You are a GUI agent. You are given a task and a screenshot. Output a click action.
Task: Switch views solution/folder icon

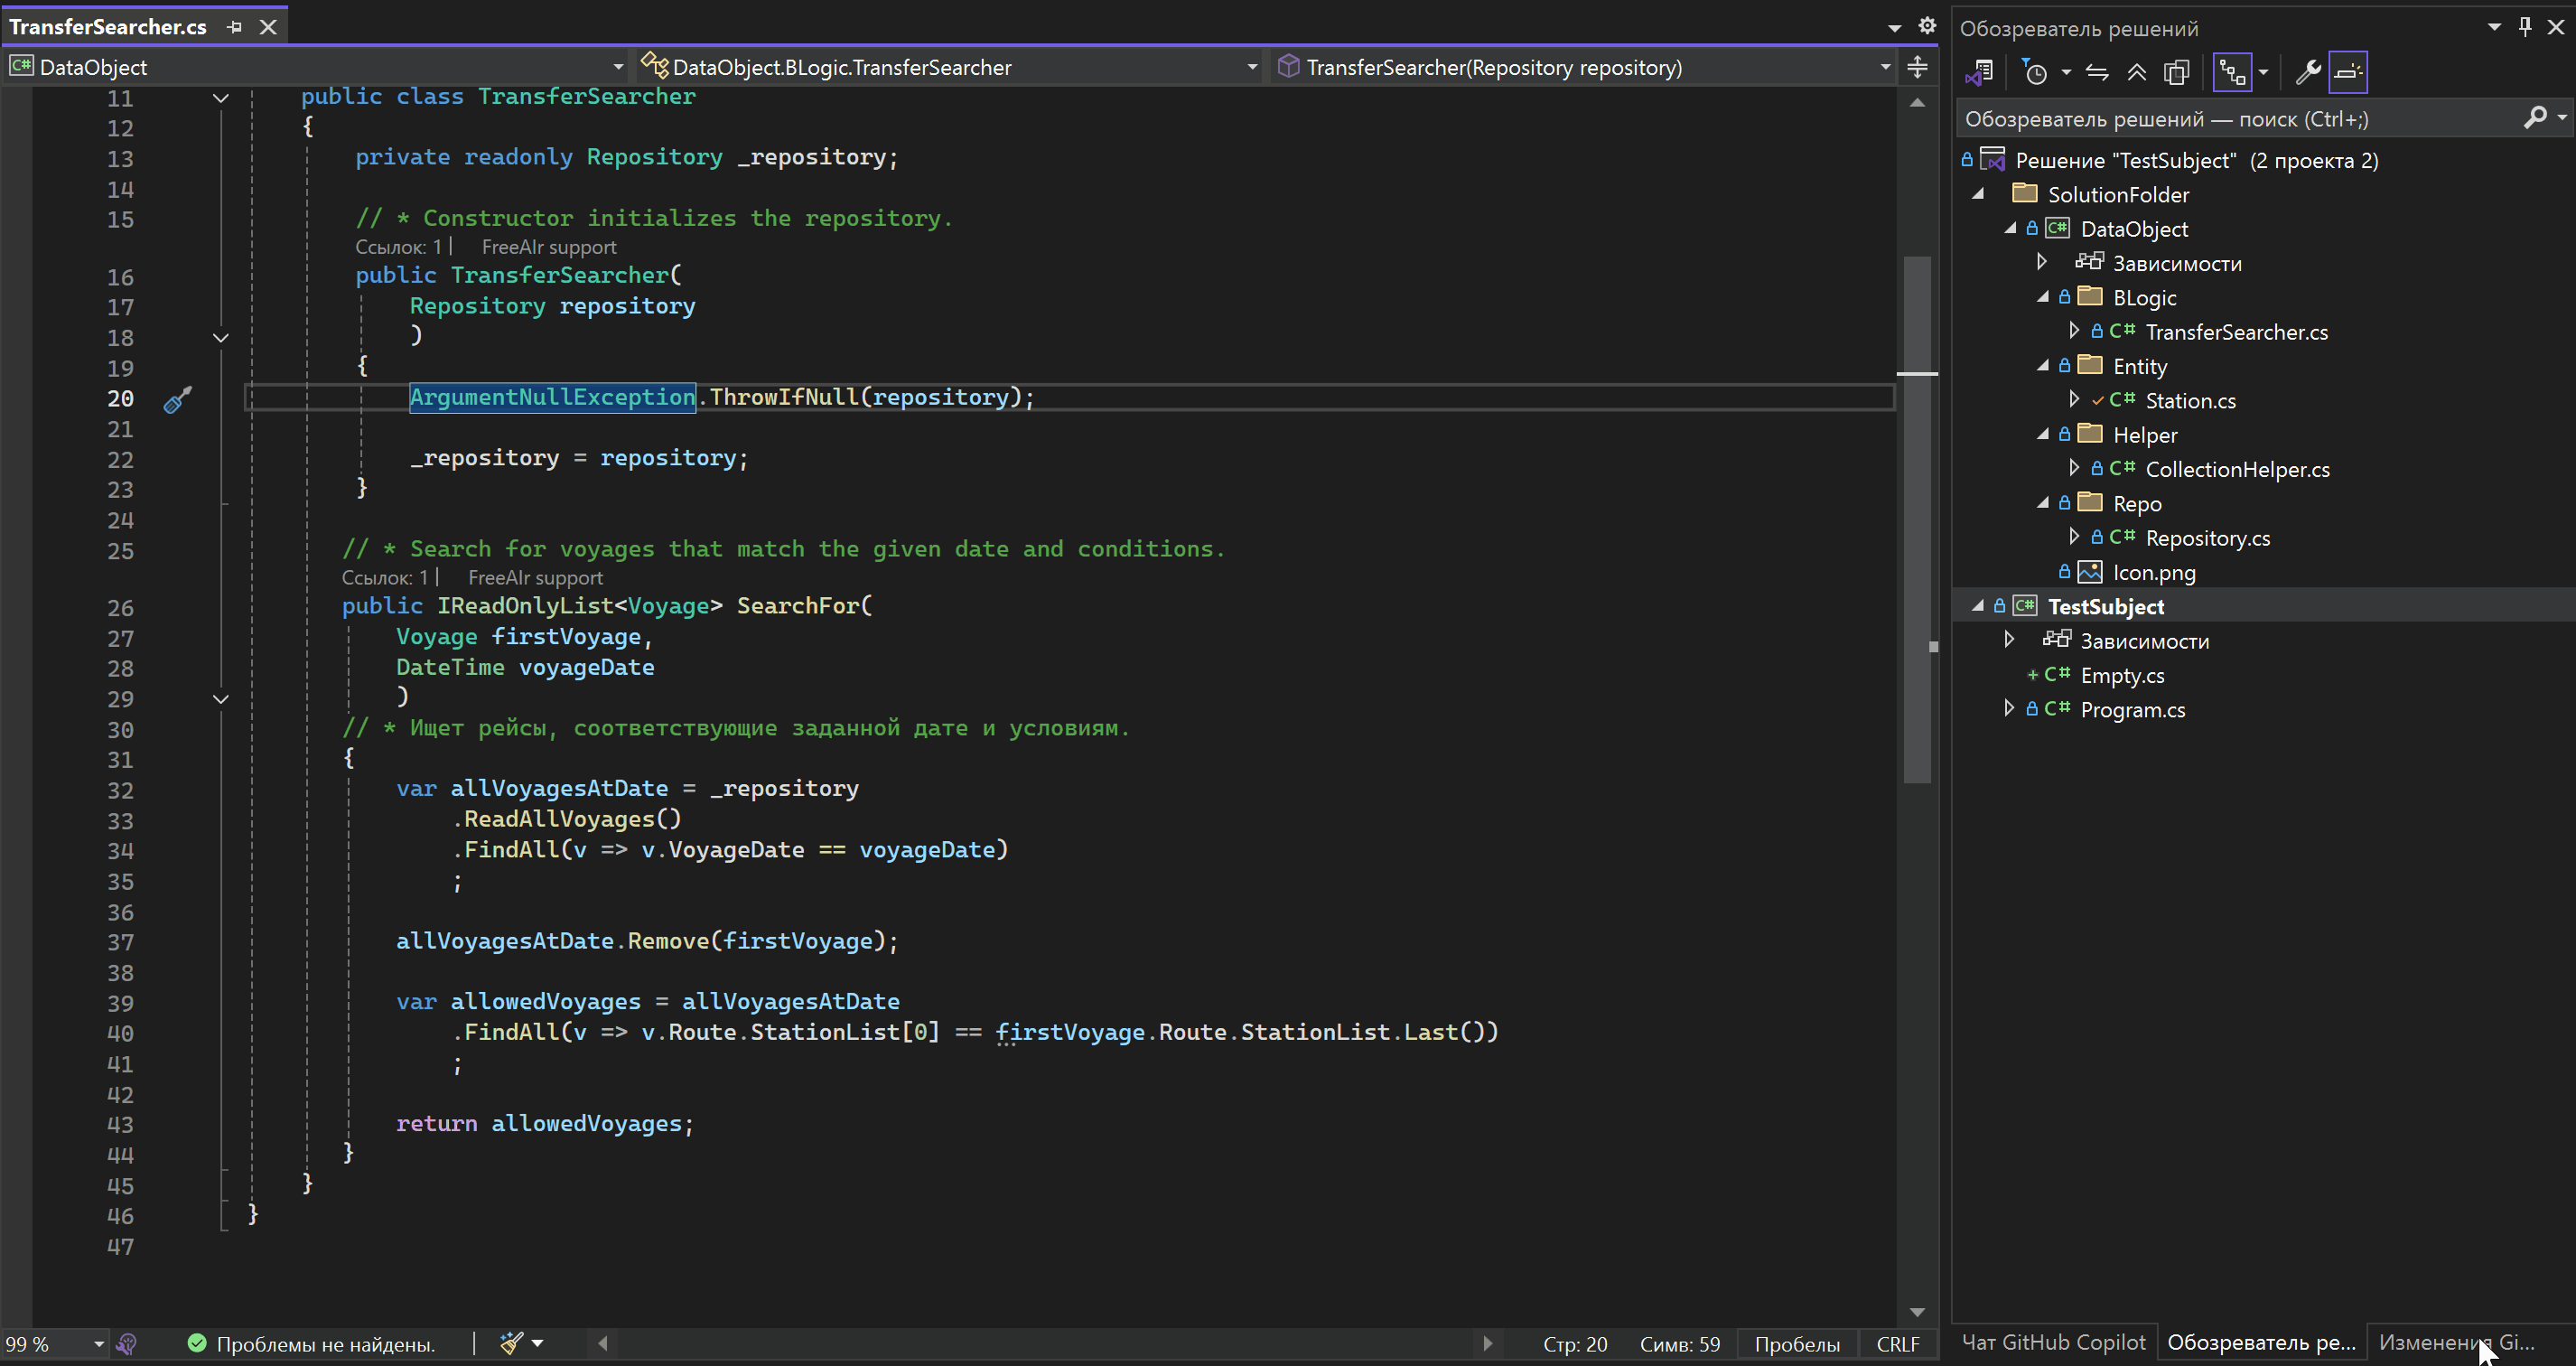(x=1979, y=72)
